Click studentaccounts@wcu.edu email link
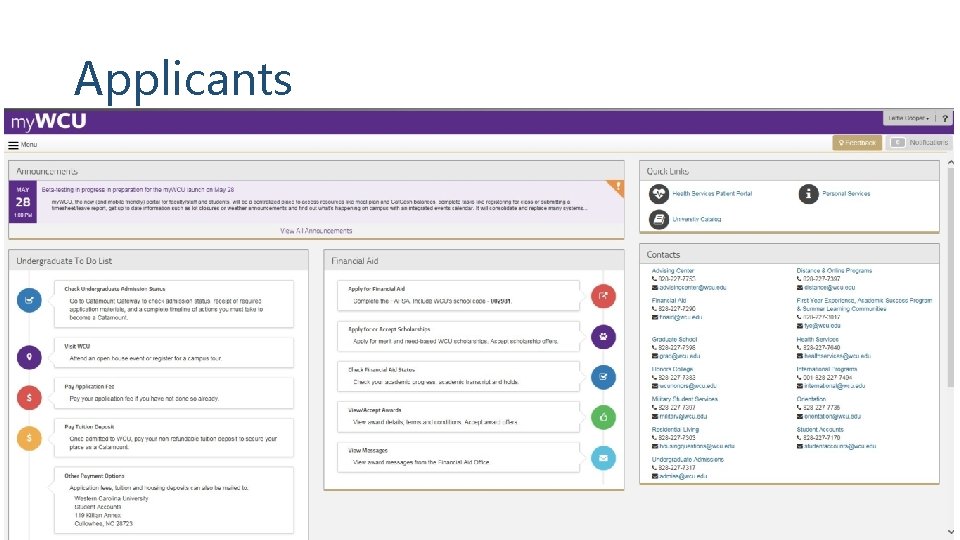 coord(839,446)
